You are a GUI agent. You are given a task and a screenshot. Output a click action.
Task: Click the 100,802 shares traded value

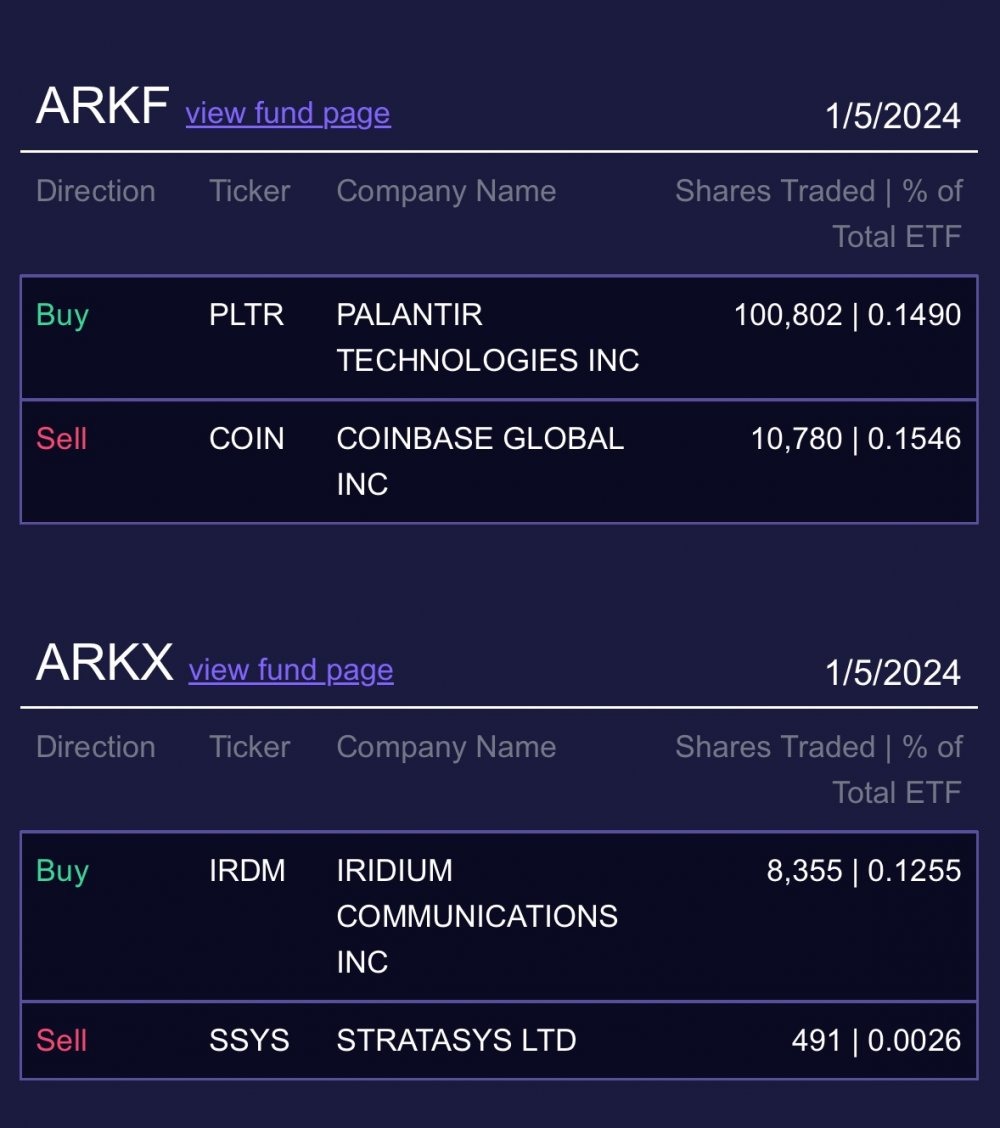tap(788, 315)
